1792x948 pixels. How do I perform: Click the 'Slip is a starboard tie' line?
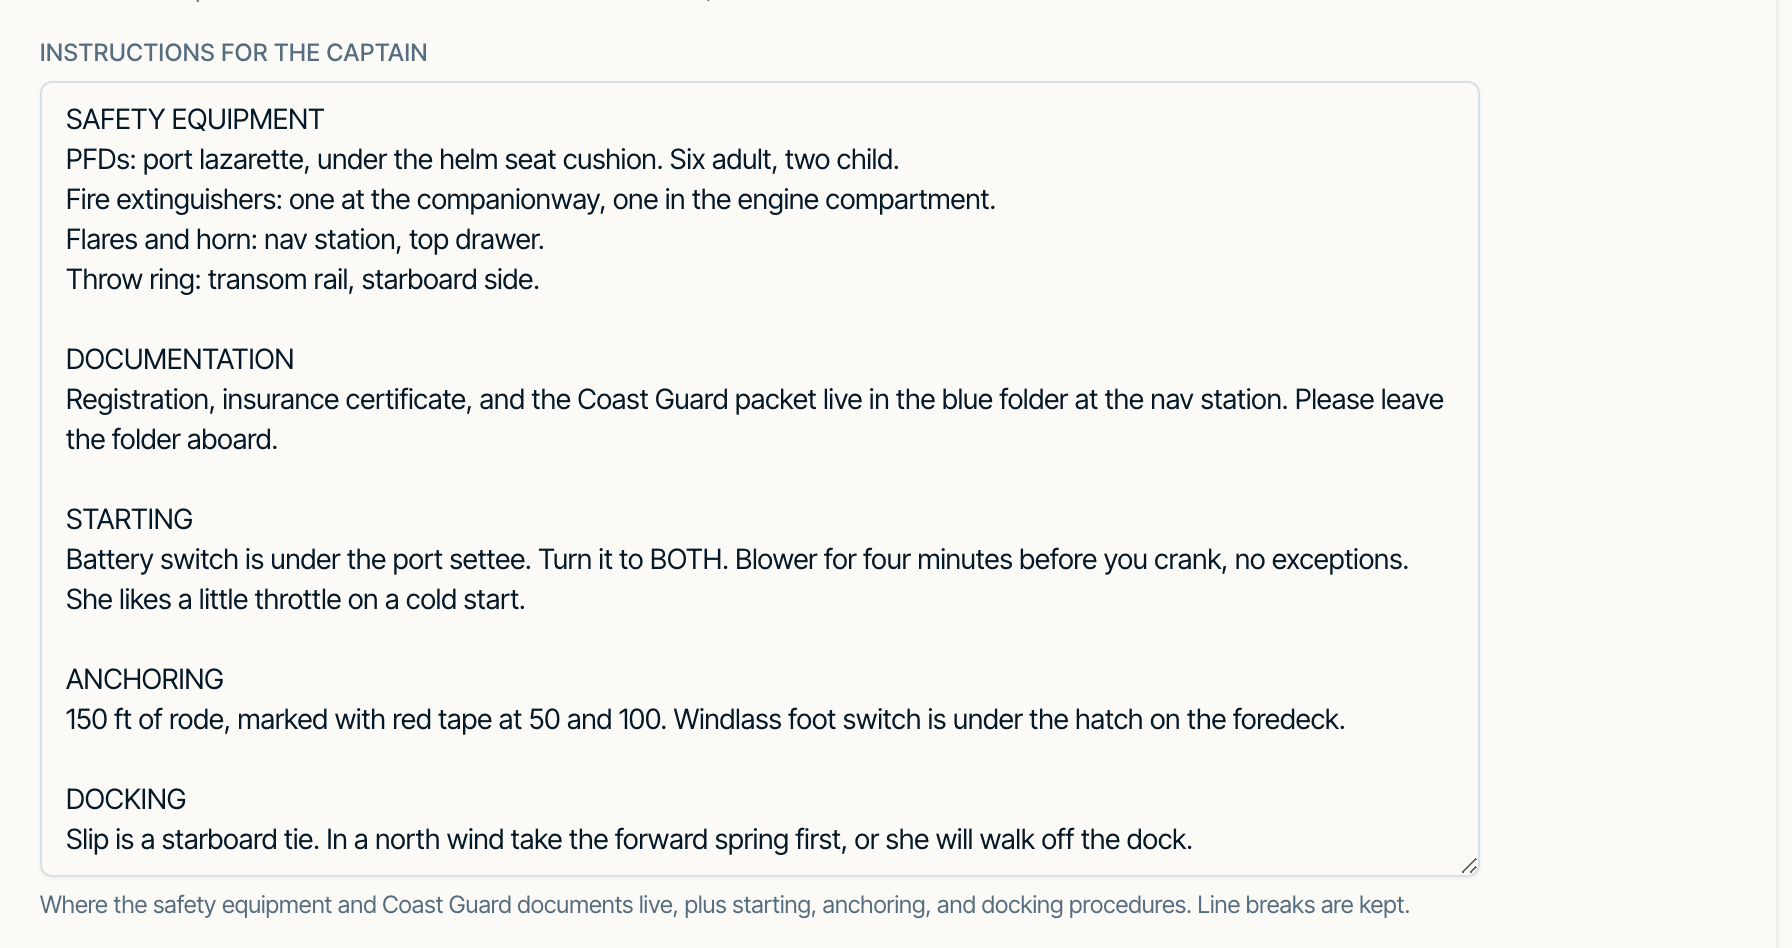click(x=629, y=840)
